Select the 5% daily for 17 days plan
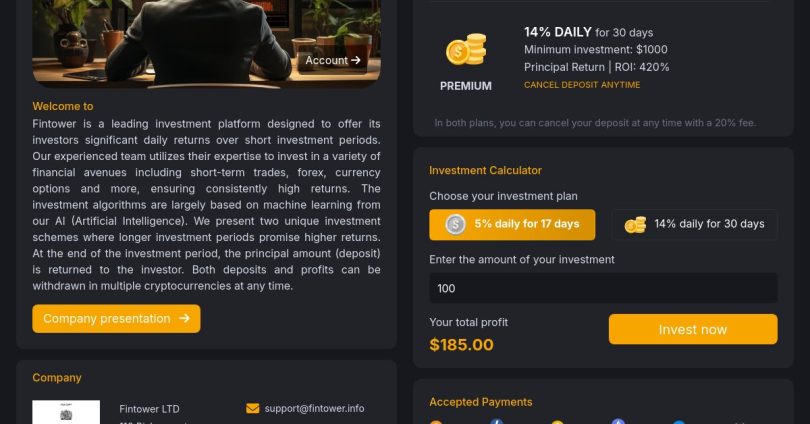Viewport: 810px width, 424px height. coord(512,224)
